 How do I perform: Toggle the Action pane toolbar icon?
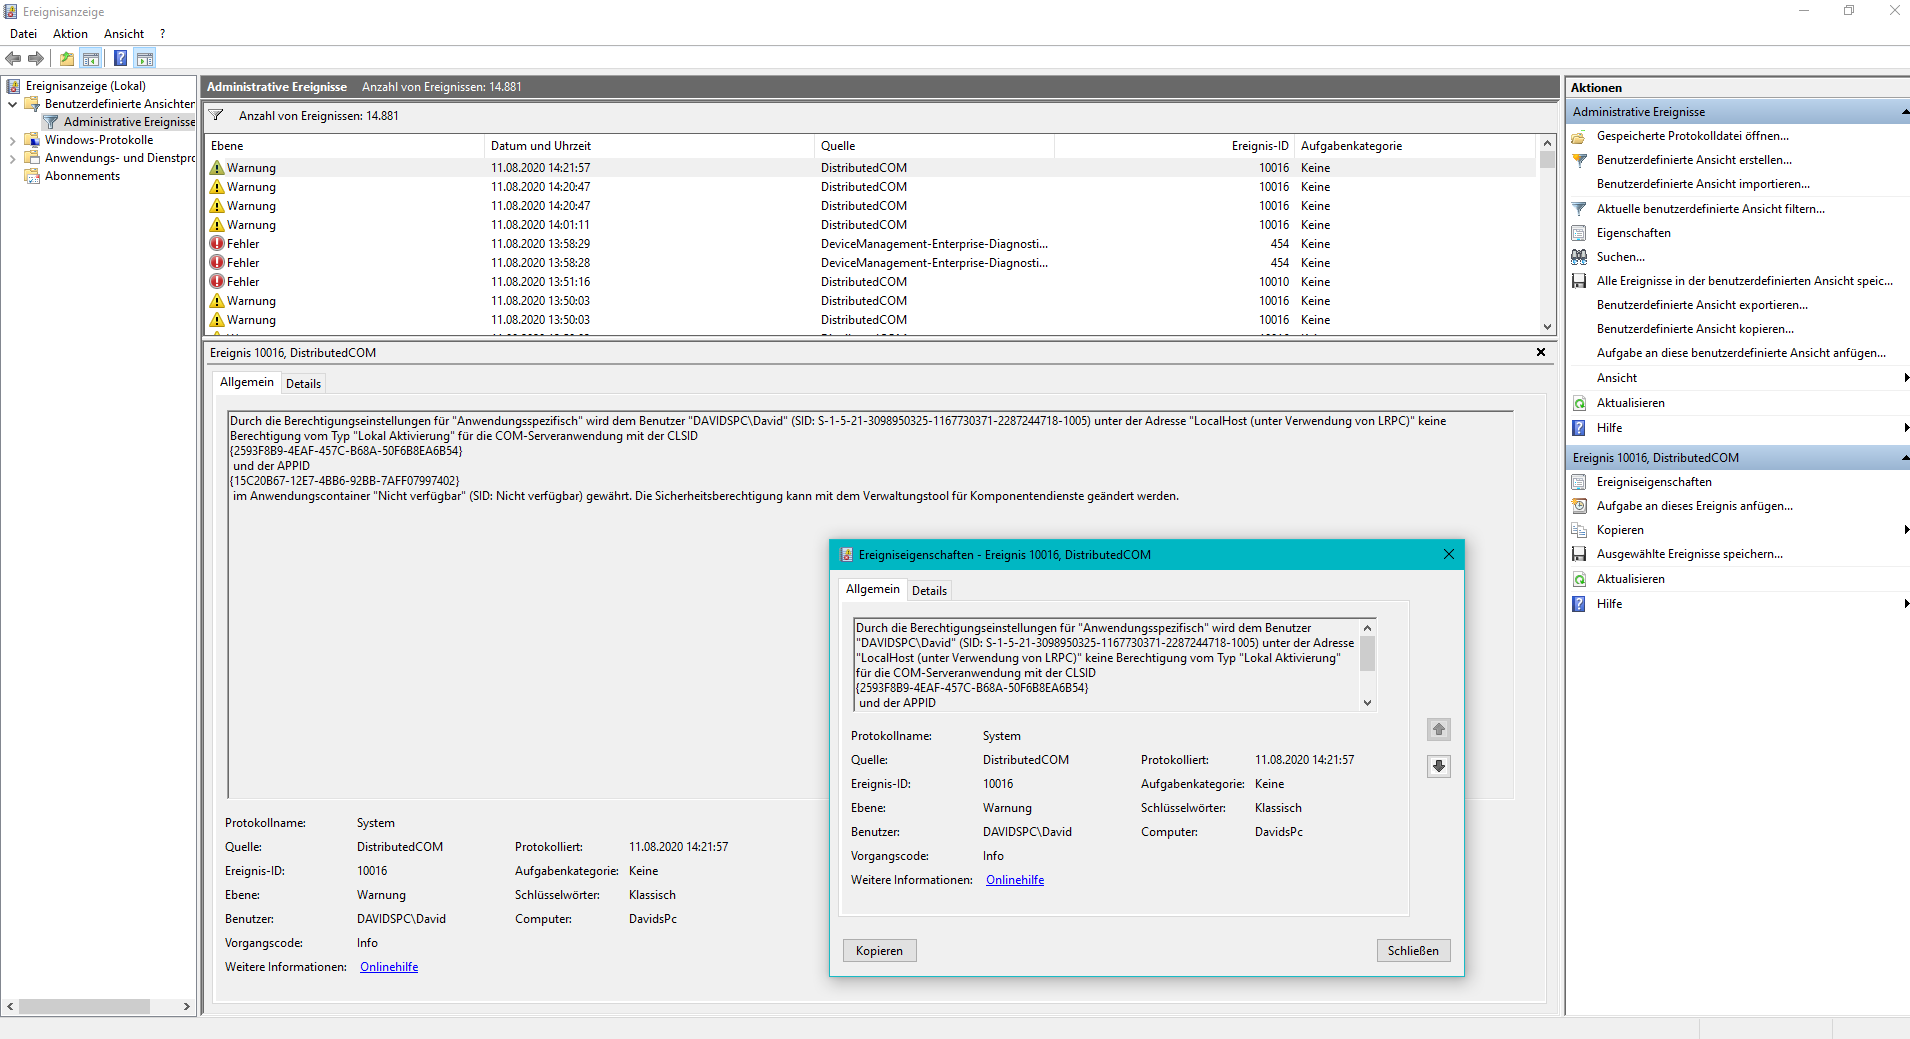145,59
